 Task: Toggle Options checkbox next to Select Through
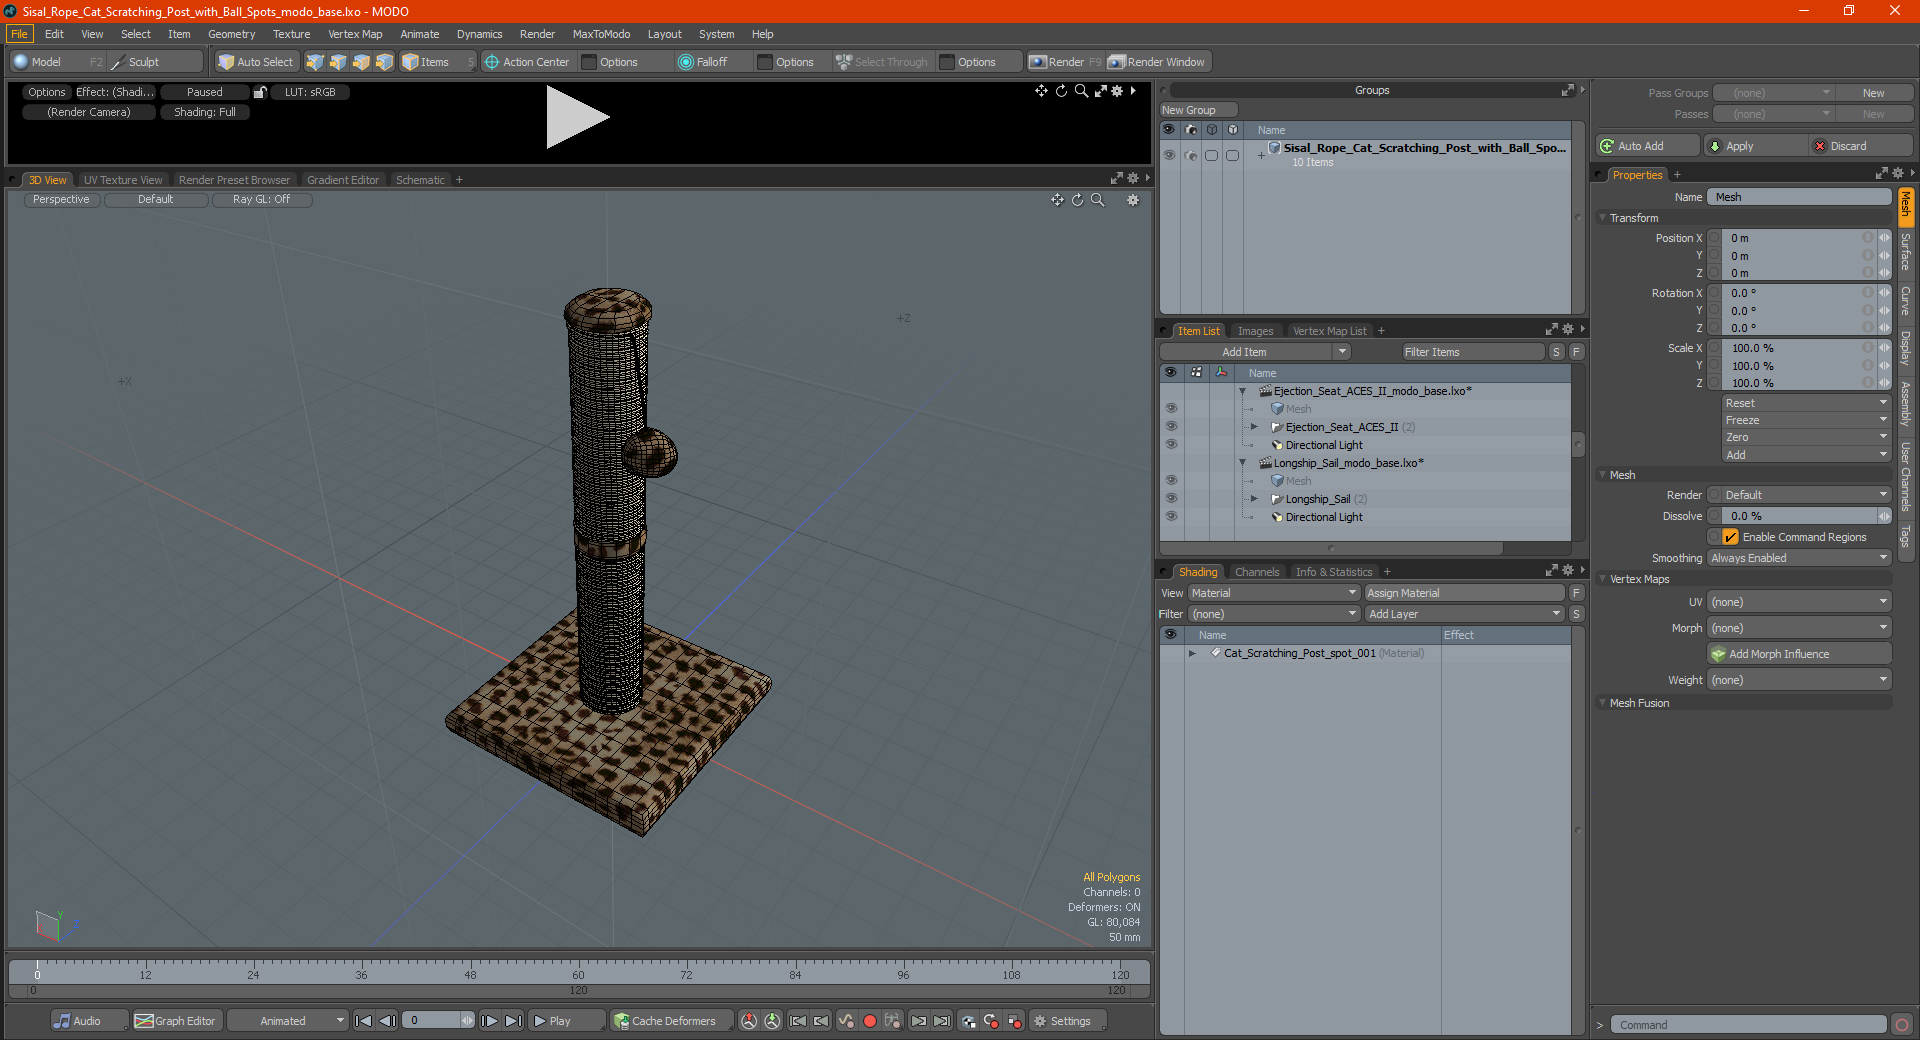click(x=947, y=62)
